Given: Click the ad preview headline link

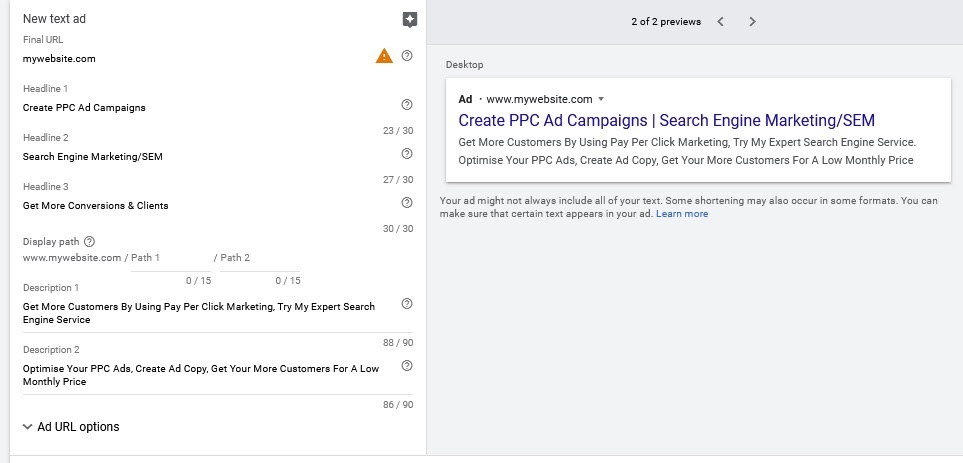Looking at the screenshot, I should click(666, 120).
